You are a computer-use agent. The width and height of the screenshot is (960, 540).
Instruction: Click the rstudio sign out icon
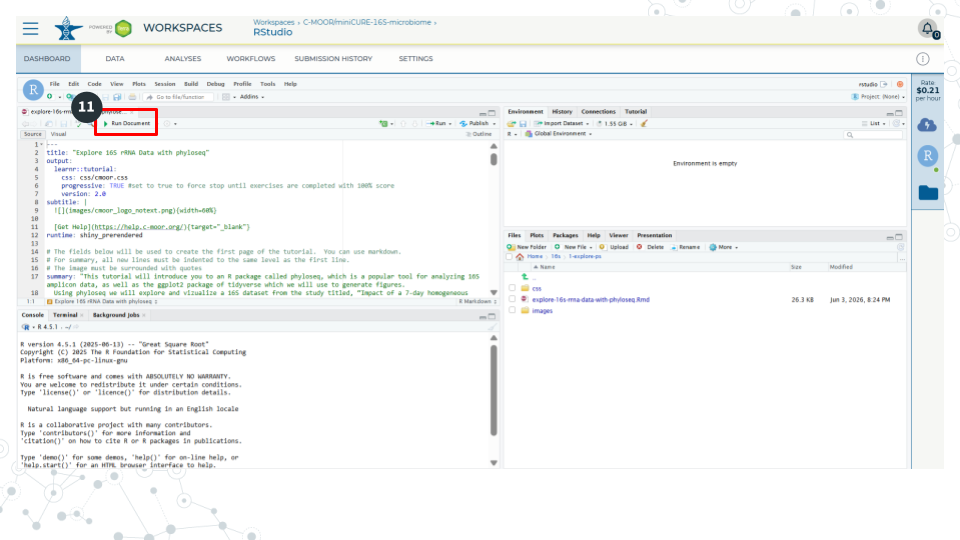point(884,84)
